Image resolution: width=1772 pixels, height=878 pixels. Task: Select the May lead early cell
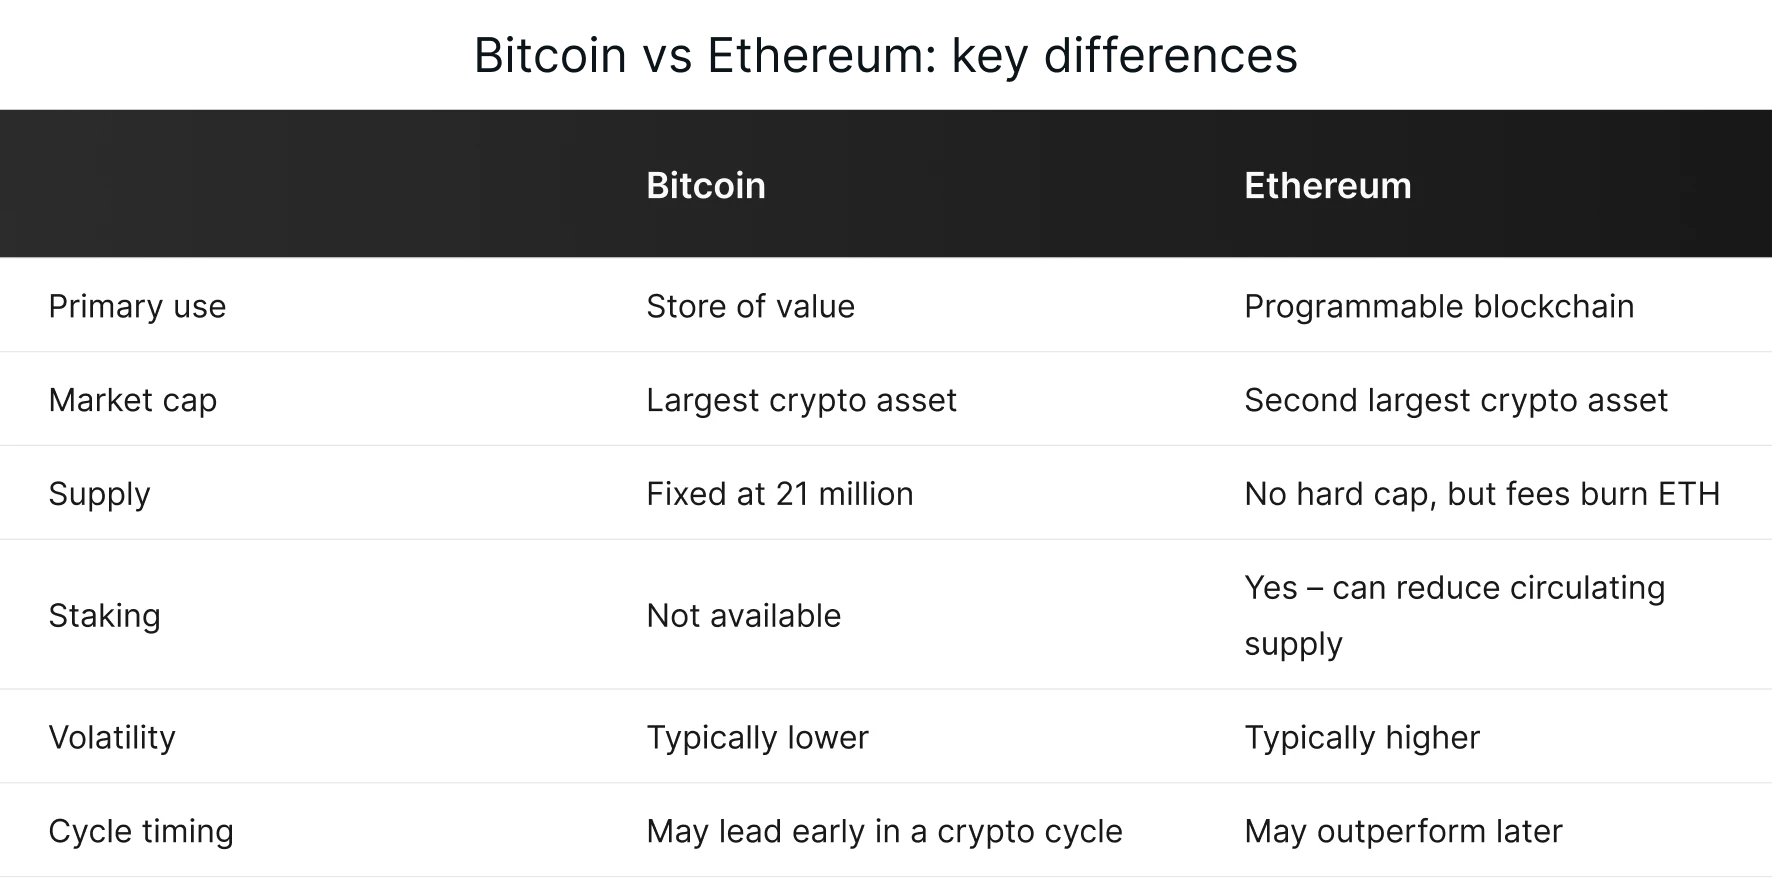(884, 832)
